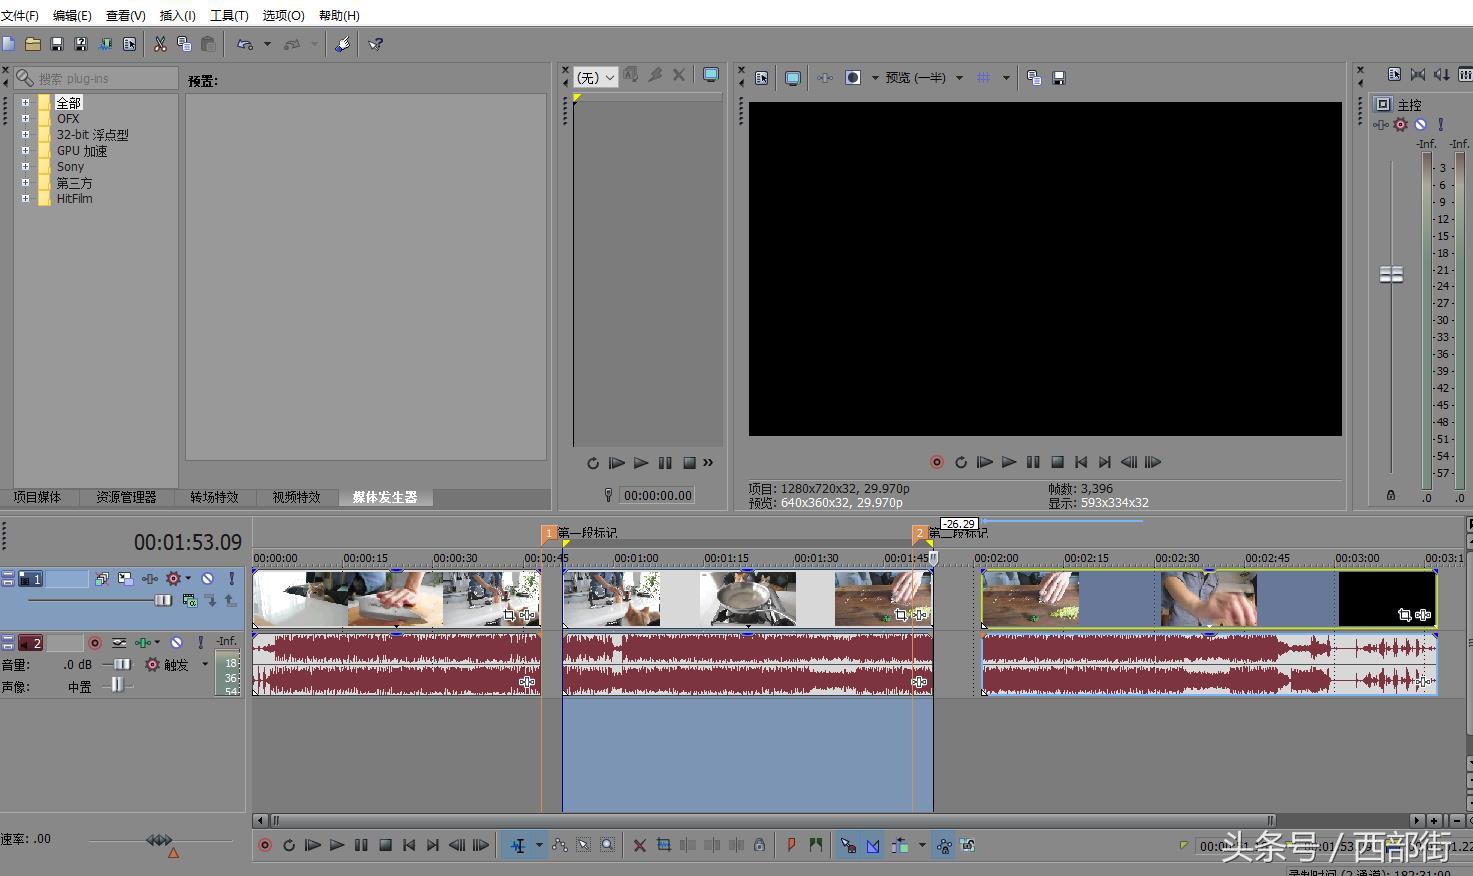Click the Undo arrow icon
The height and width of the screenshot is (876, 1473).
coord(245,44)
